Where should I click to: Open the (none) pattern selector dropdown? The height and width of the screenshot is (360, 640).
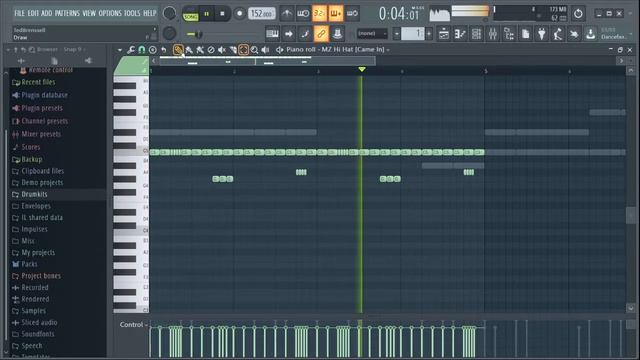(372, 33)
